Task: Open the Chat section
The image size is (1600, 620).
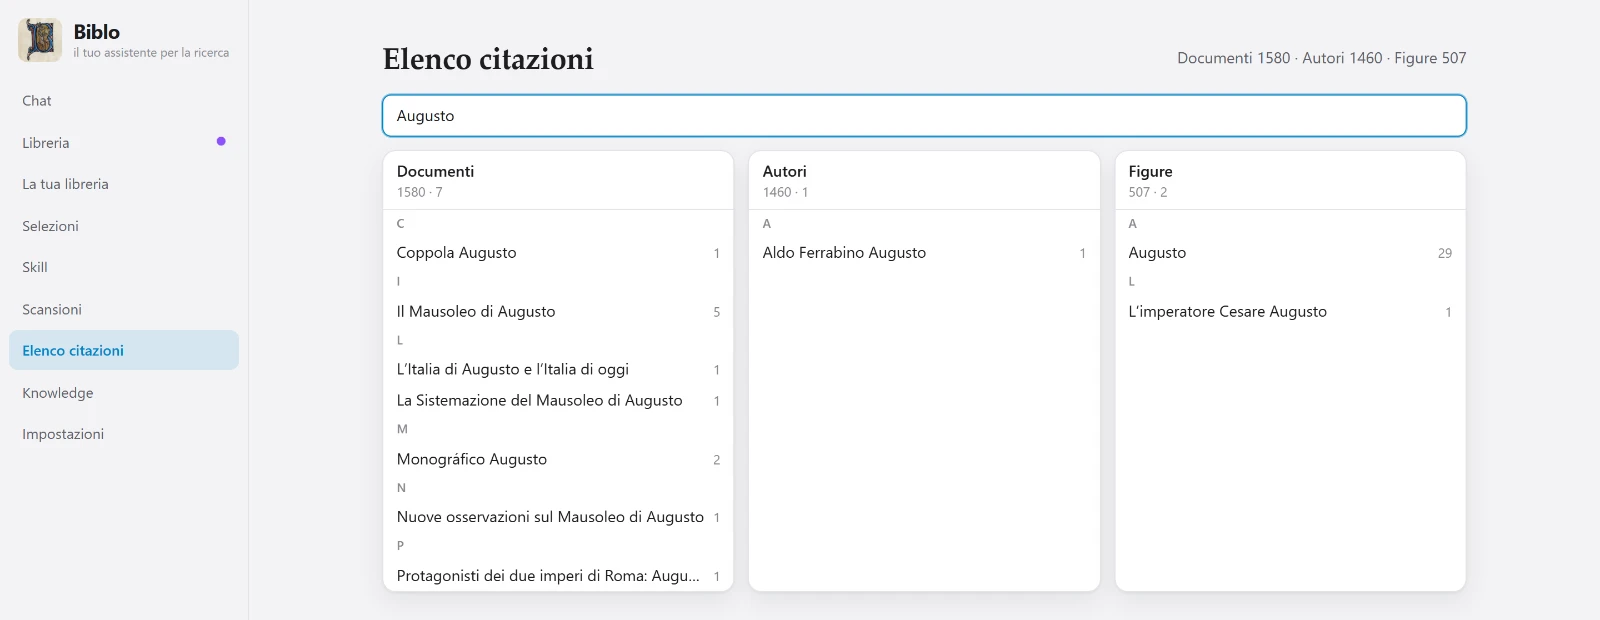Action: pos(124,101)
